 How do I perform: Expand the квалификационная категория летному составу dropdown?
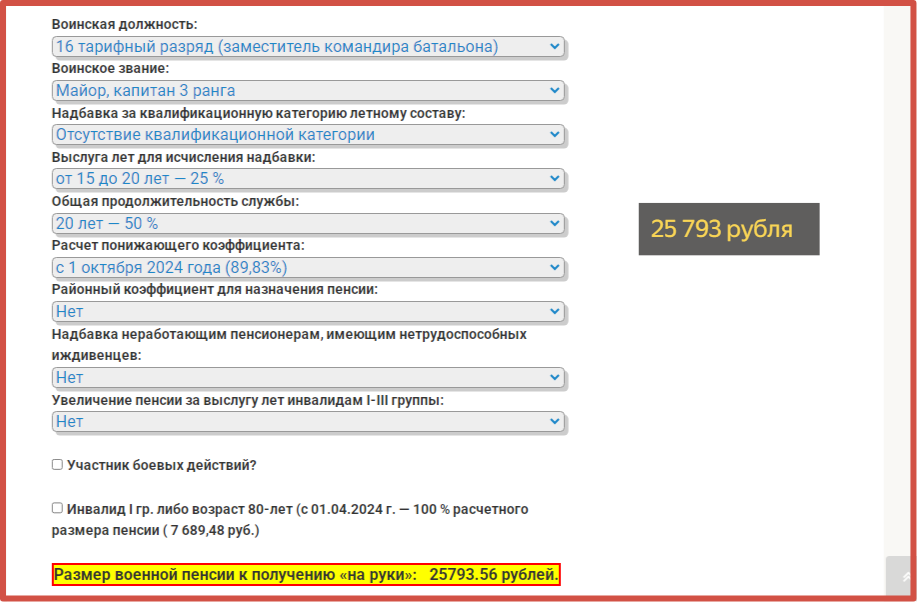coord(308,135)
